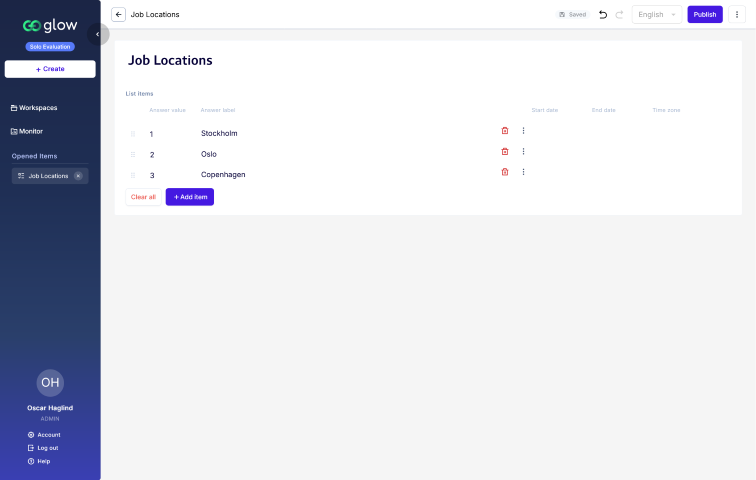
Task: Click the Stockholm row drag handle
Action: [133, 134]
